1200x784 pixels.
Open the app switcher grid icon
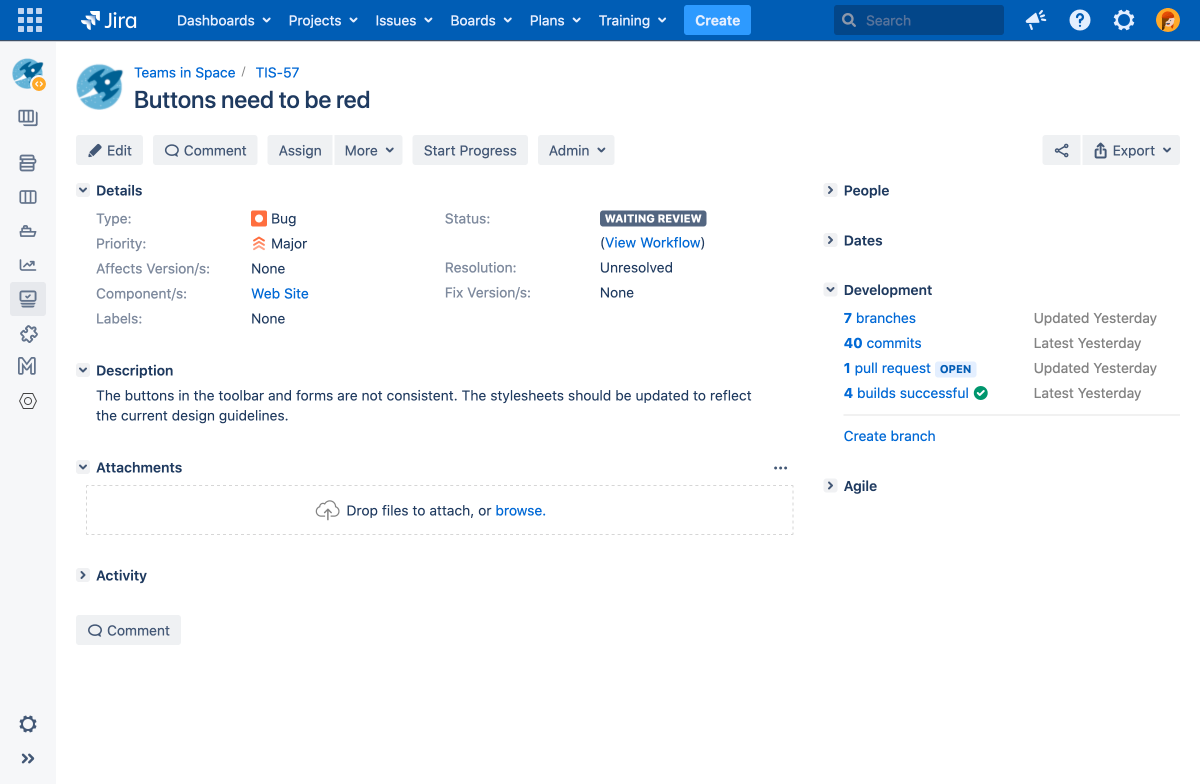[x=30, y=20]
